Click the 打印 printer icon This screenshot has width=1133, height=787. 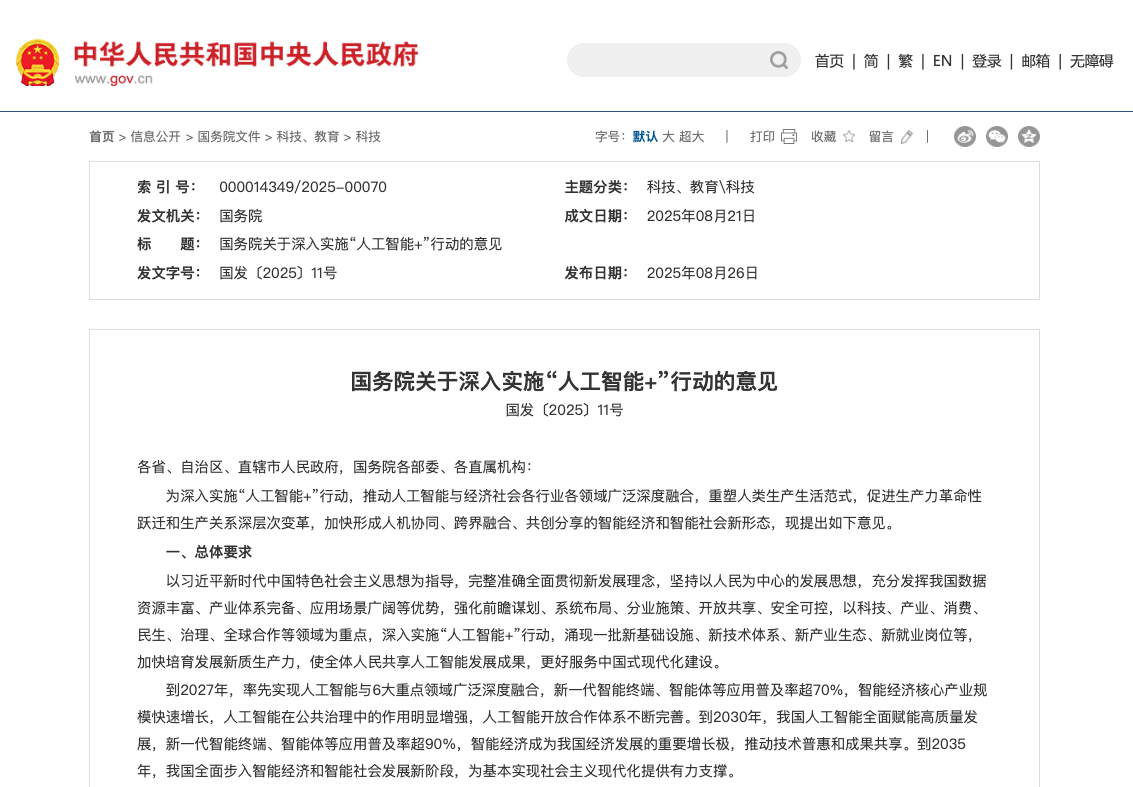tap(790, 136)
